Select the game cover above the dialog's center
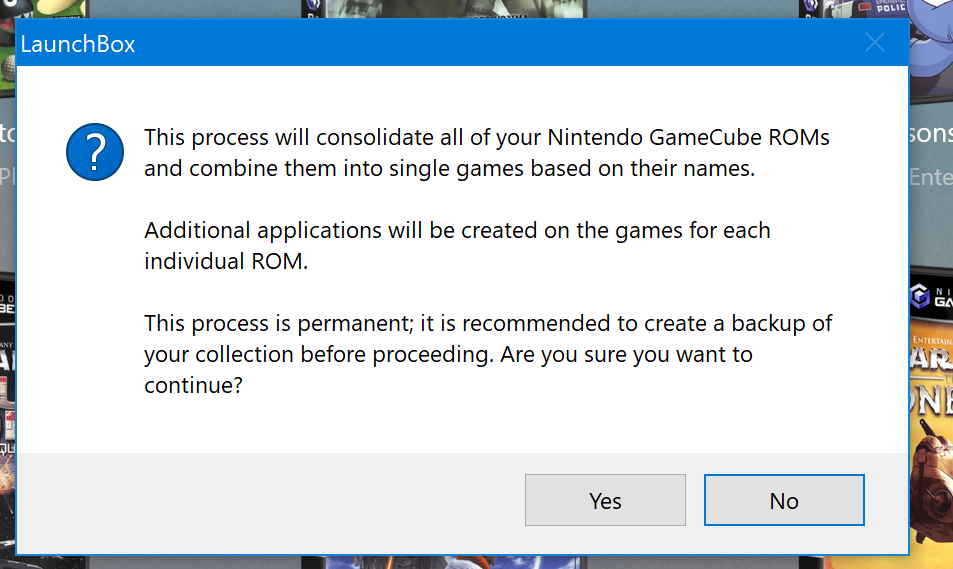The image size is (953, 569). [444, 9]
